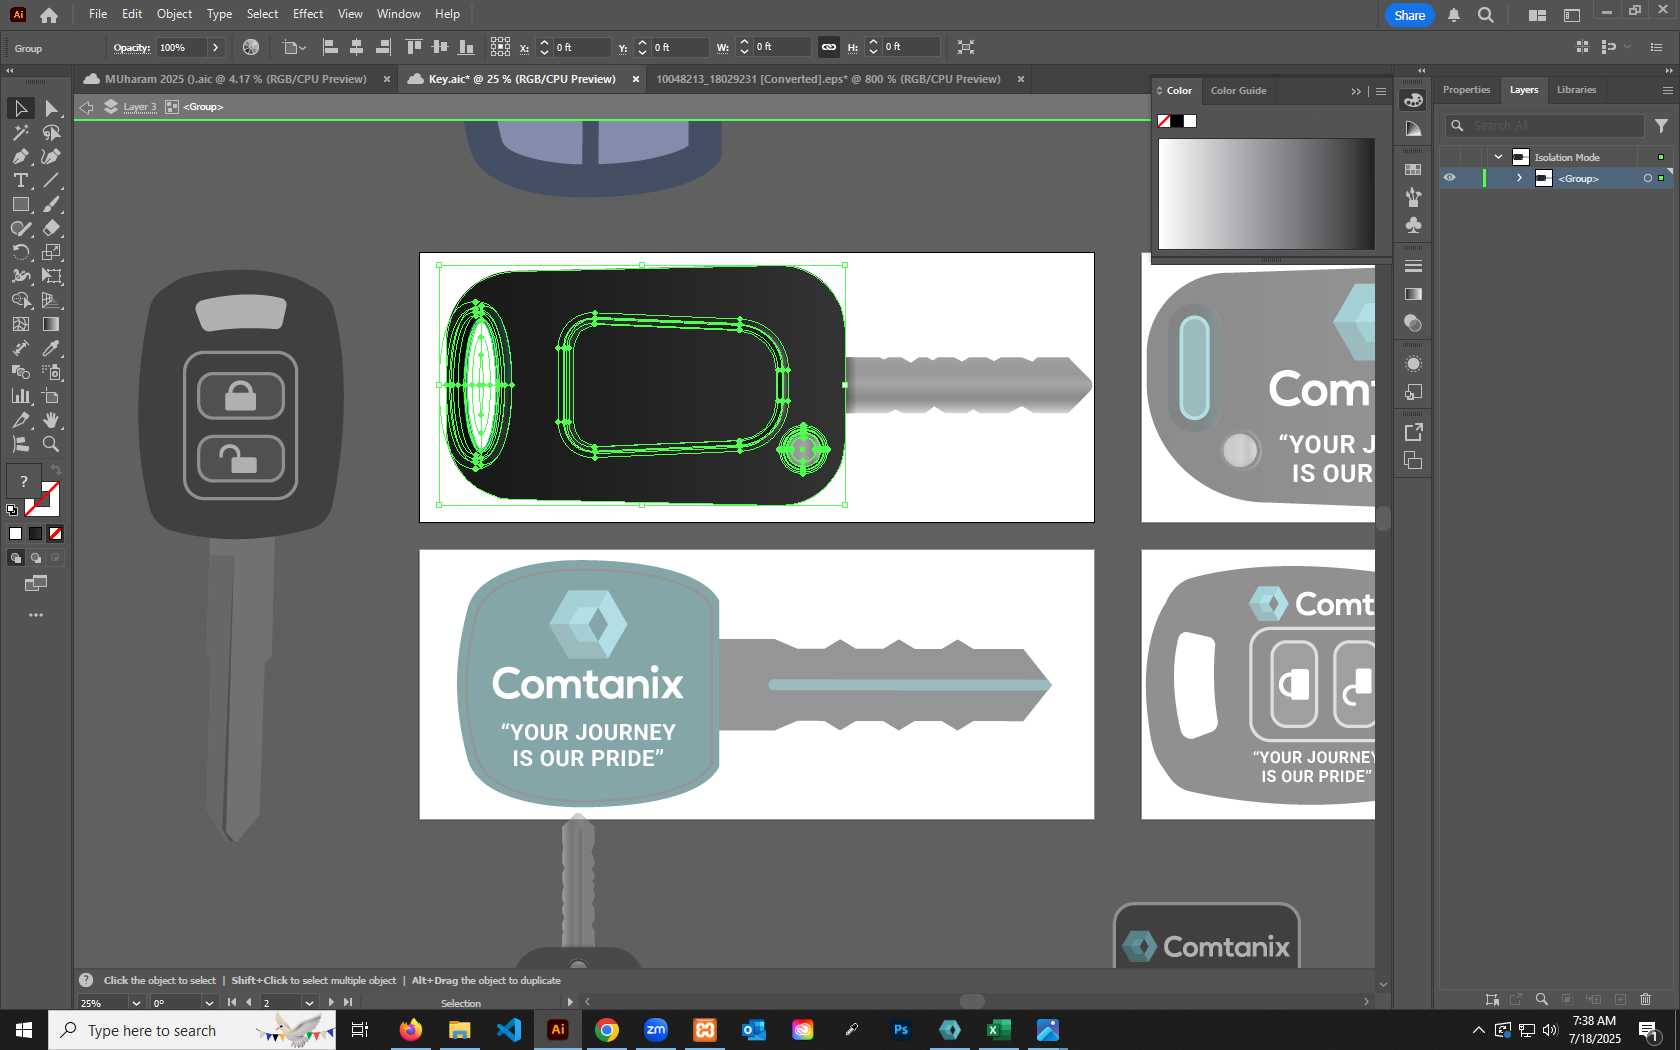The image size is (1680, 1050).
Task: Open the rotation angle dropdown
Action: (x=209, y=1002)
